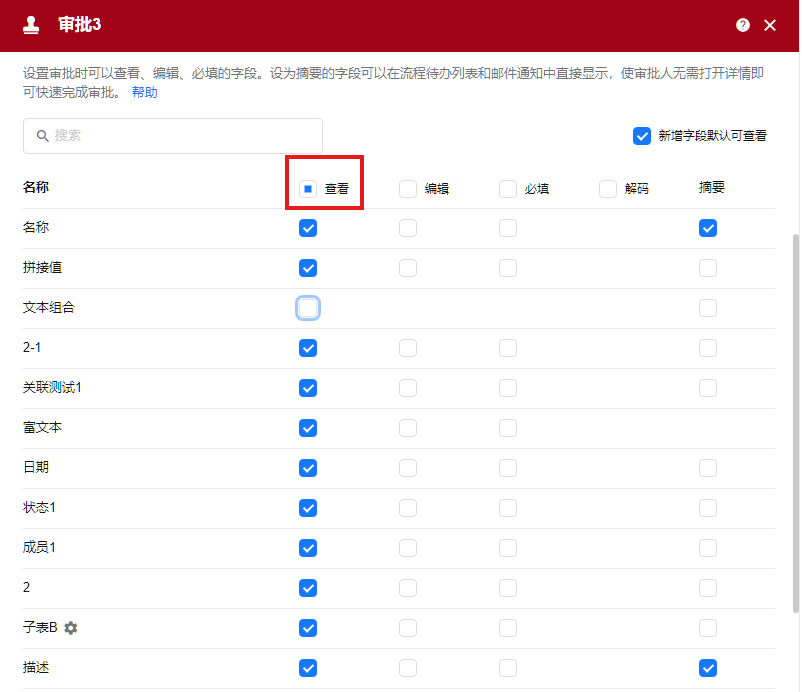
Task: Click the 名称 column header
Action: pos(36,187)
